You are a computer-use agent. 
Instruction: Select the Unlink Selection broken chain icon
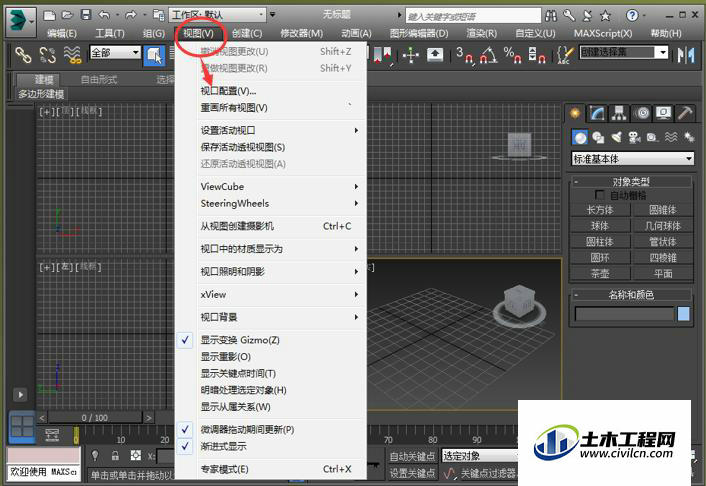coord(47,55)
